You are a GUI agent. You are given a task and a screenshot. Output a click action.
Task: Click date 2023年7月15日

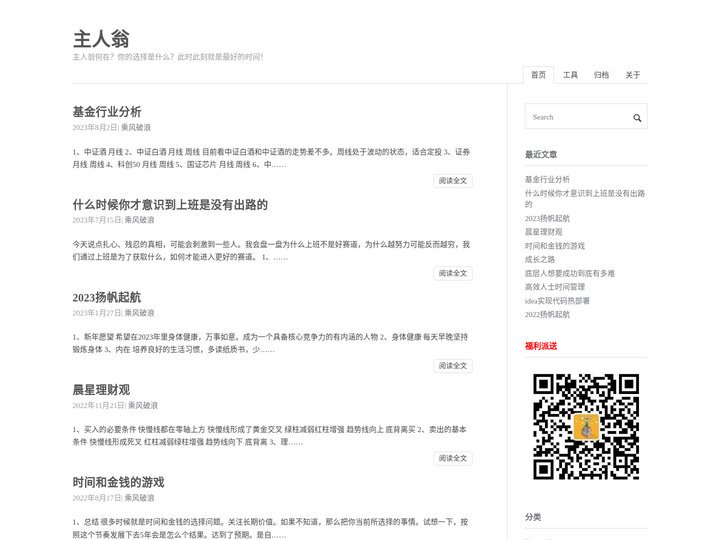point(97,220)
